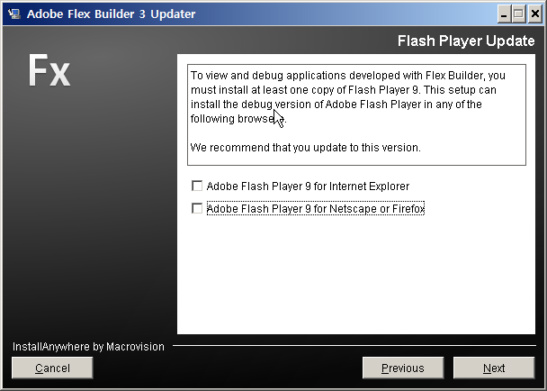Screen dimensions: 547x391
Task: Click the empty white panel area below checkboxes
Action: coord(356,274)
